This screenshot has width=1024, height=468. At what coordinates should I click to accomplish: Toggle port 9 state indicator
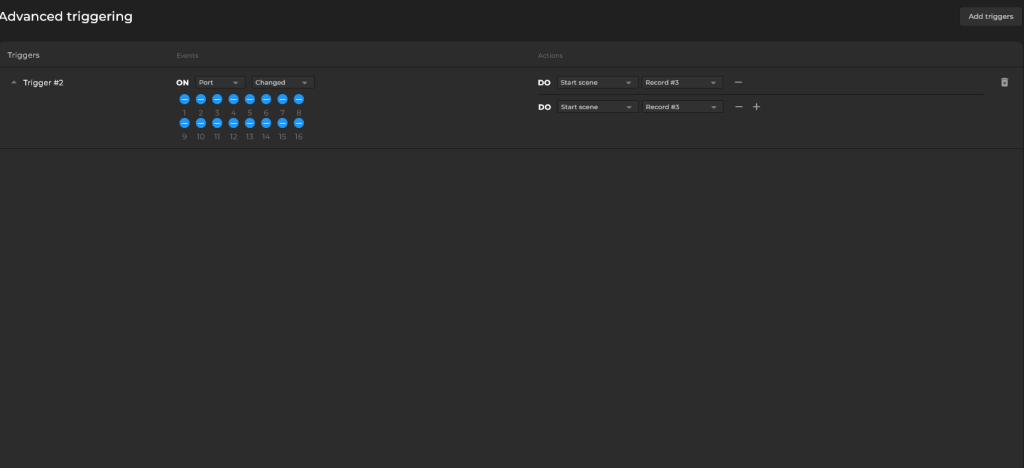click(185, 123)
